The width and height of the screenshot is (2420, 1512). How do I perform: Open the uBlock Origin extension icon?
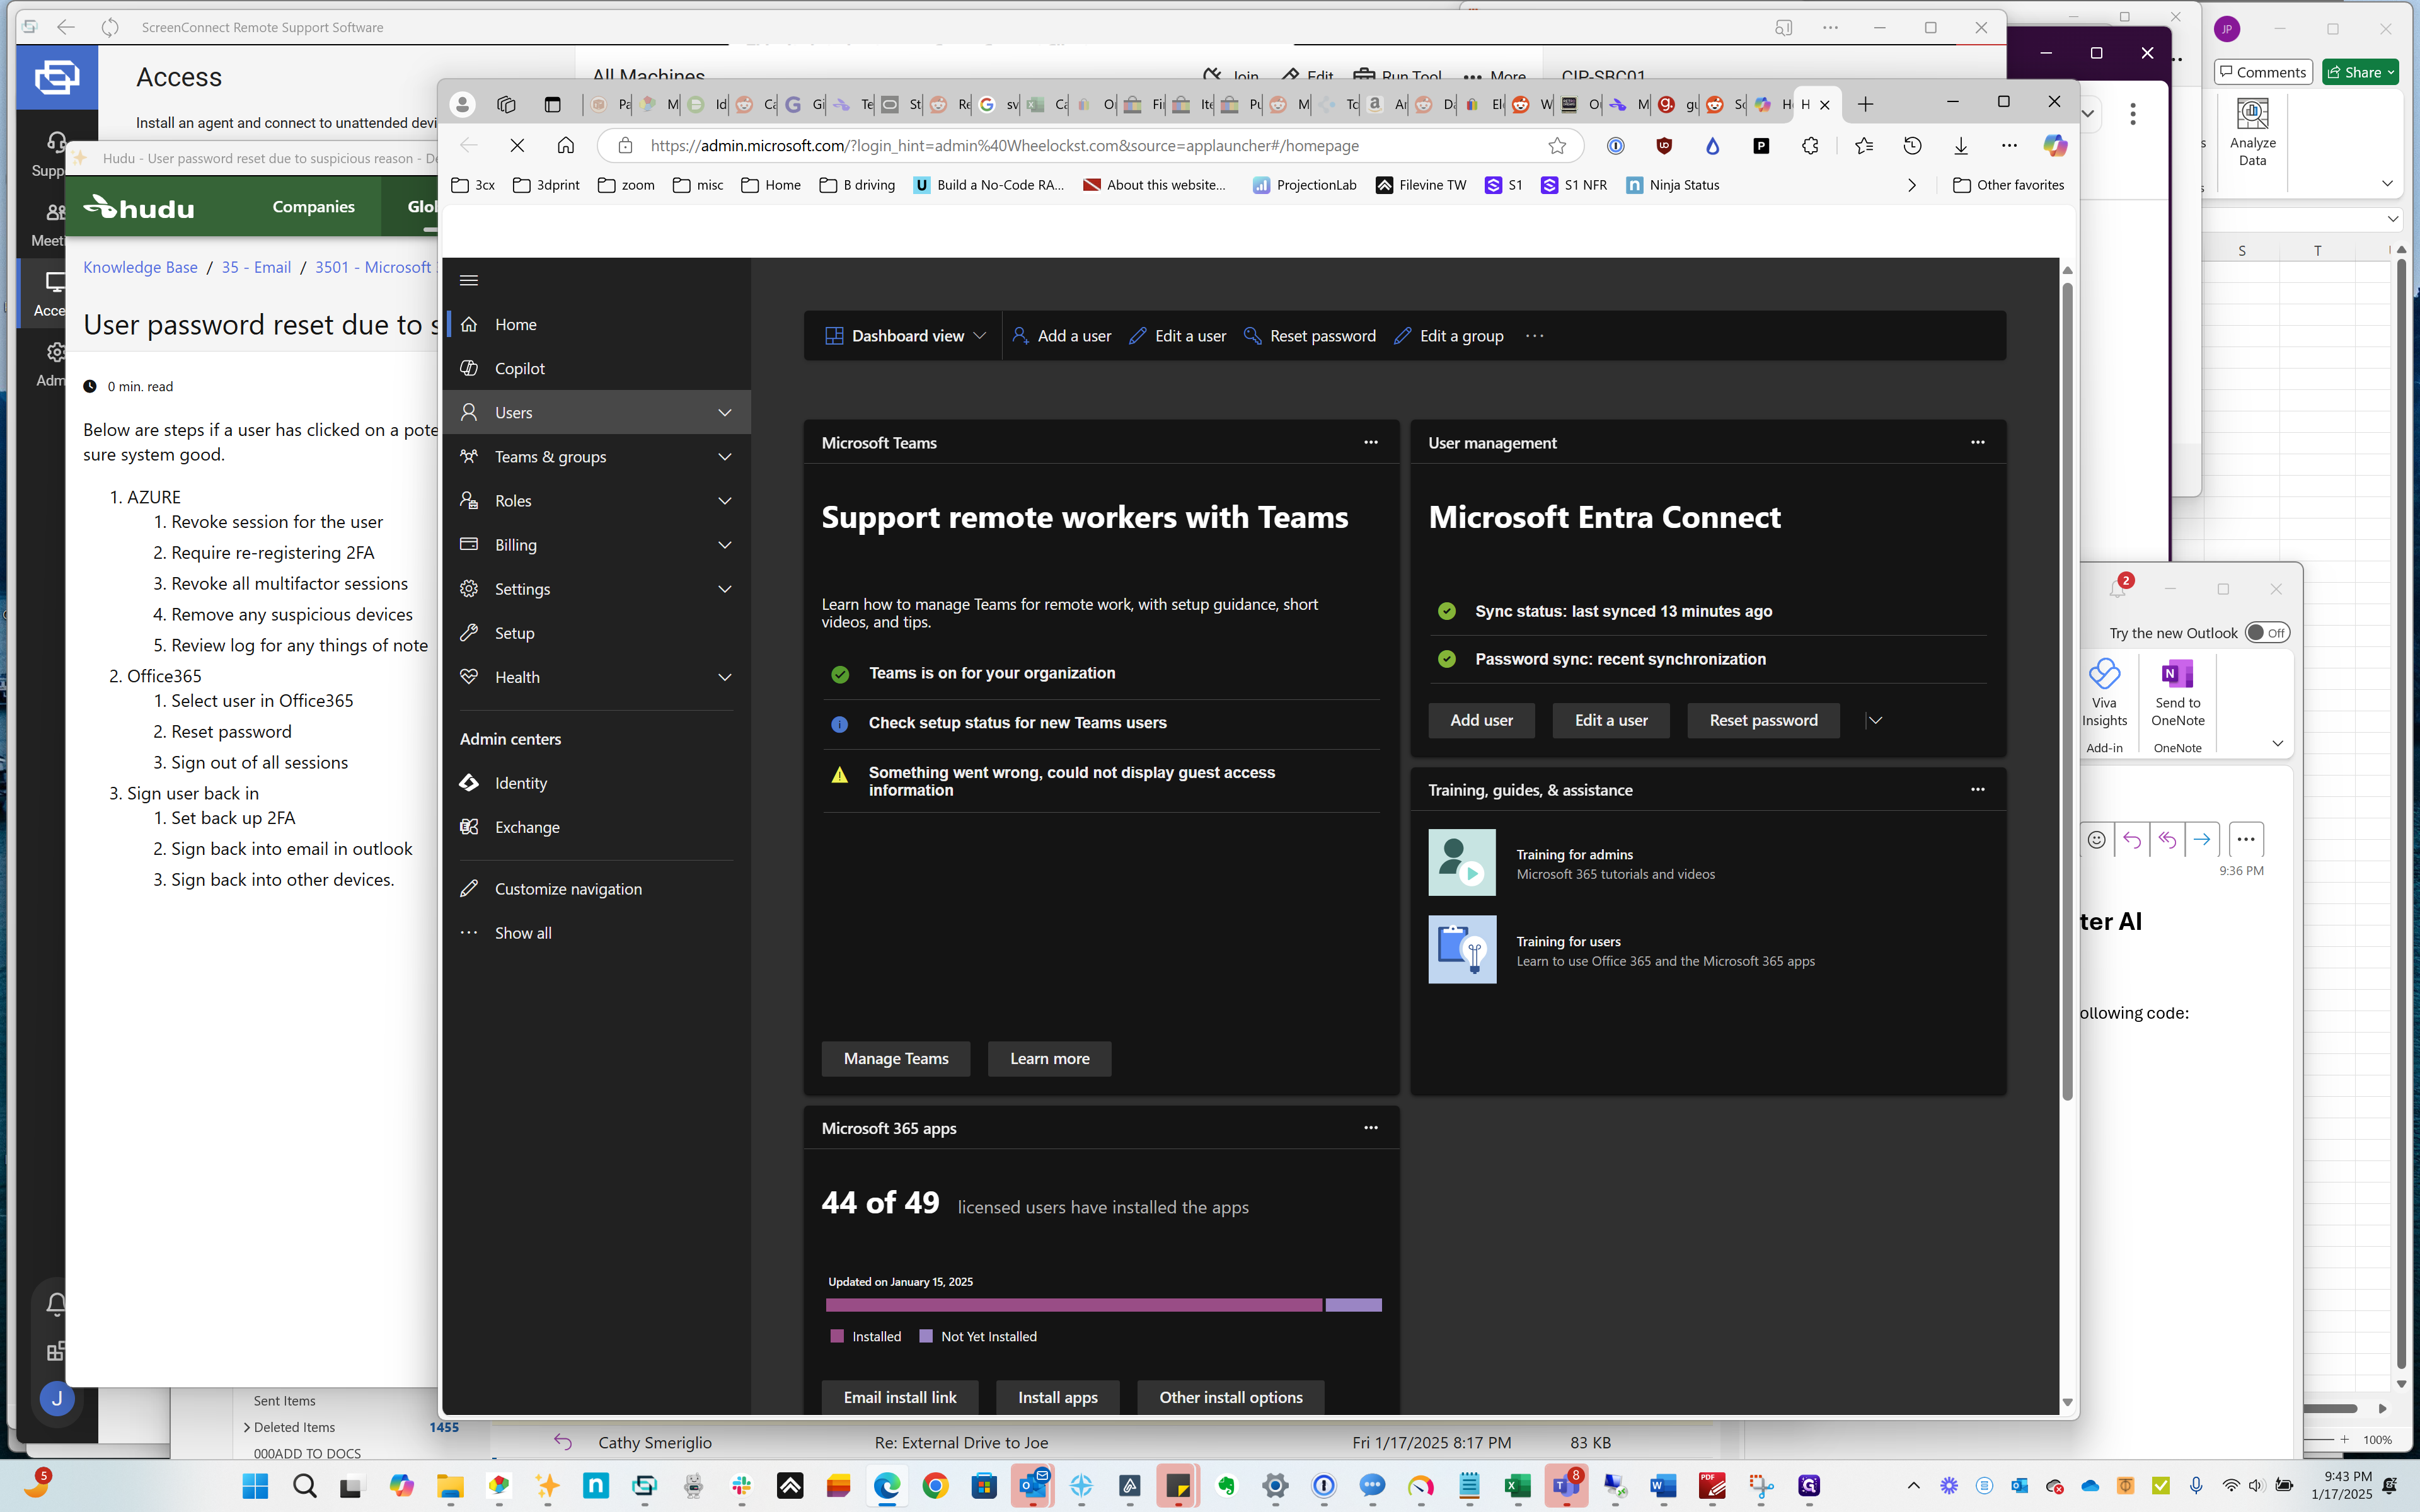[x=1664, y=146]
